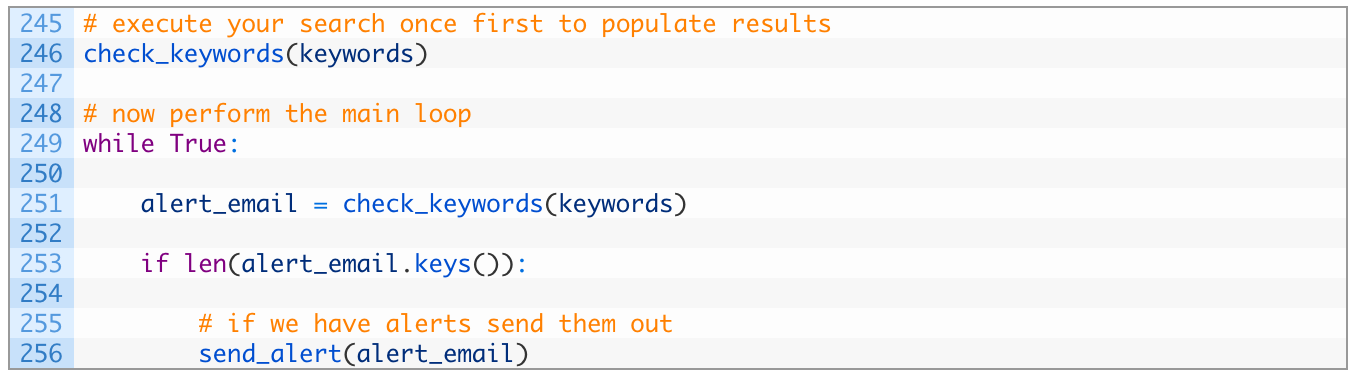The height and width of the screenshot is (382, 1356).
Task: Click line number 255 in the gutter
Action: 41,324
